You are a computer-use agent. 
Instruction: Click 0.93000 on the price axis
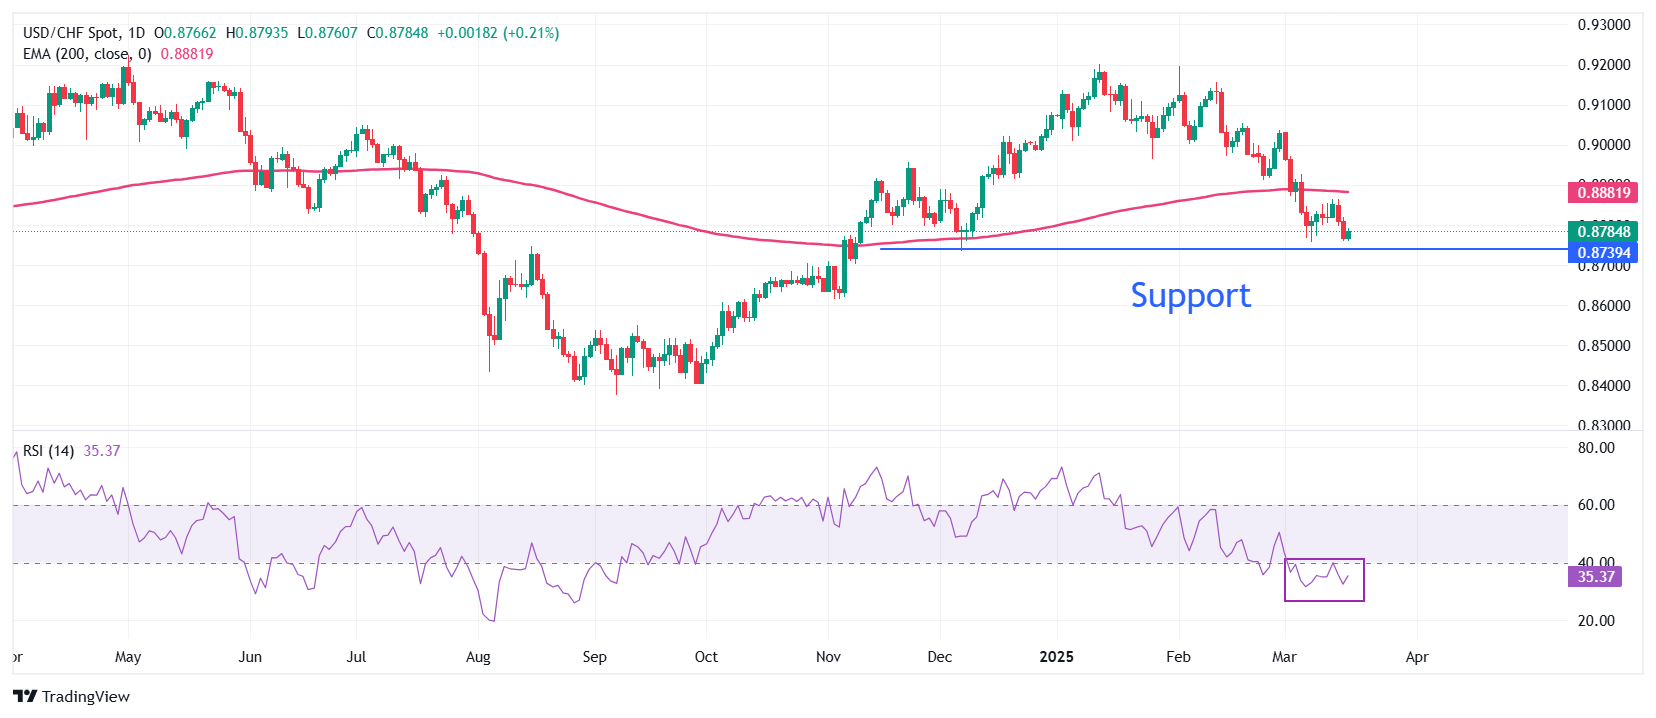(1603, 25)
